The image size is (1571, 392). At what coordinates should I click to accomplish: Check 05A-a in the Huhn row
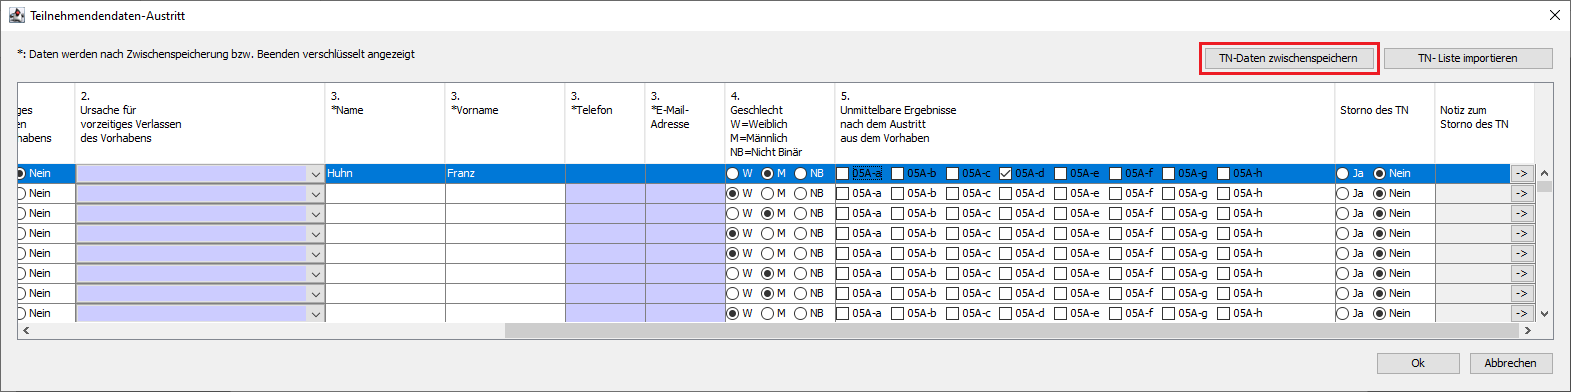(842, 174)
